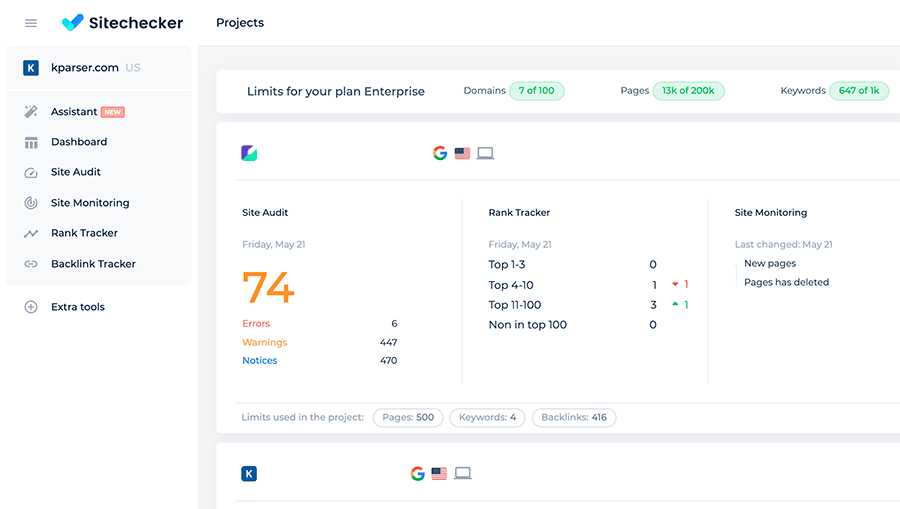
Task: Go to Rank Tracker menu item
Action: 84,233
